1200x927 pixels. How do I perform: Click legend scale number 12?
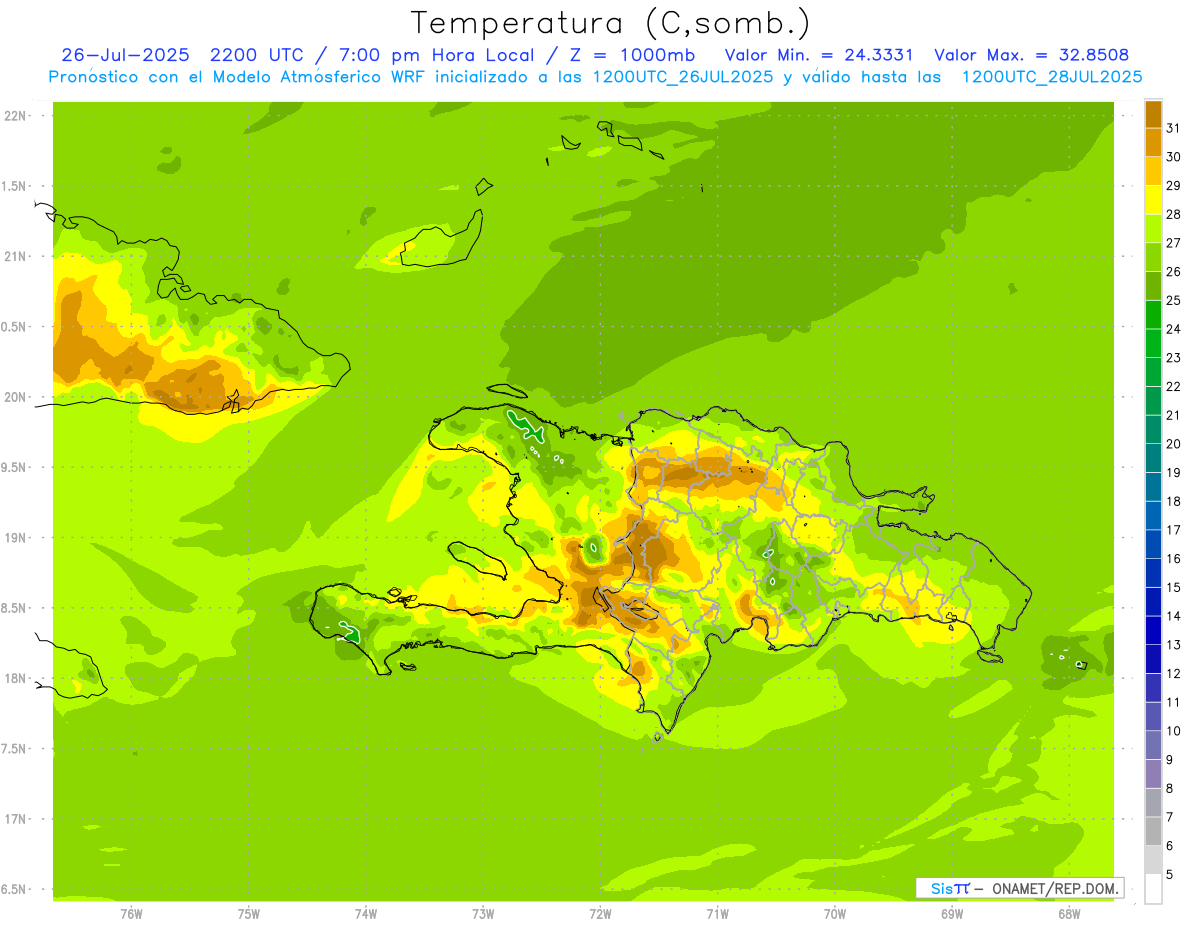[x=1174, y=673]
